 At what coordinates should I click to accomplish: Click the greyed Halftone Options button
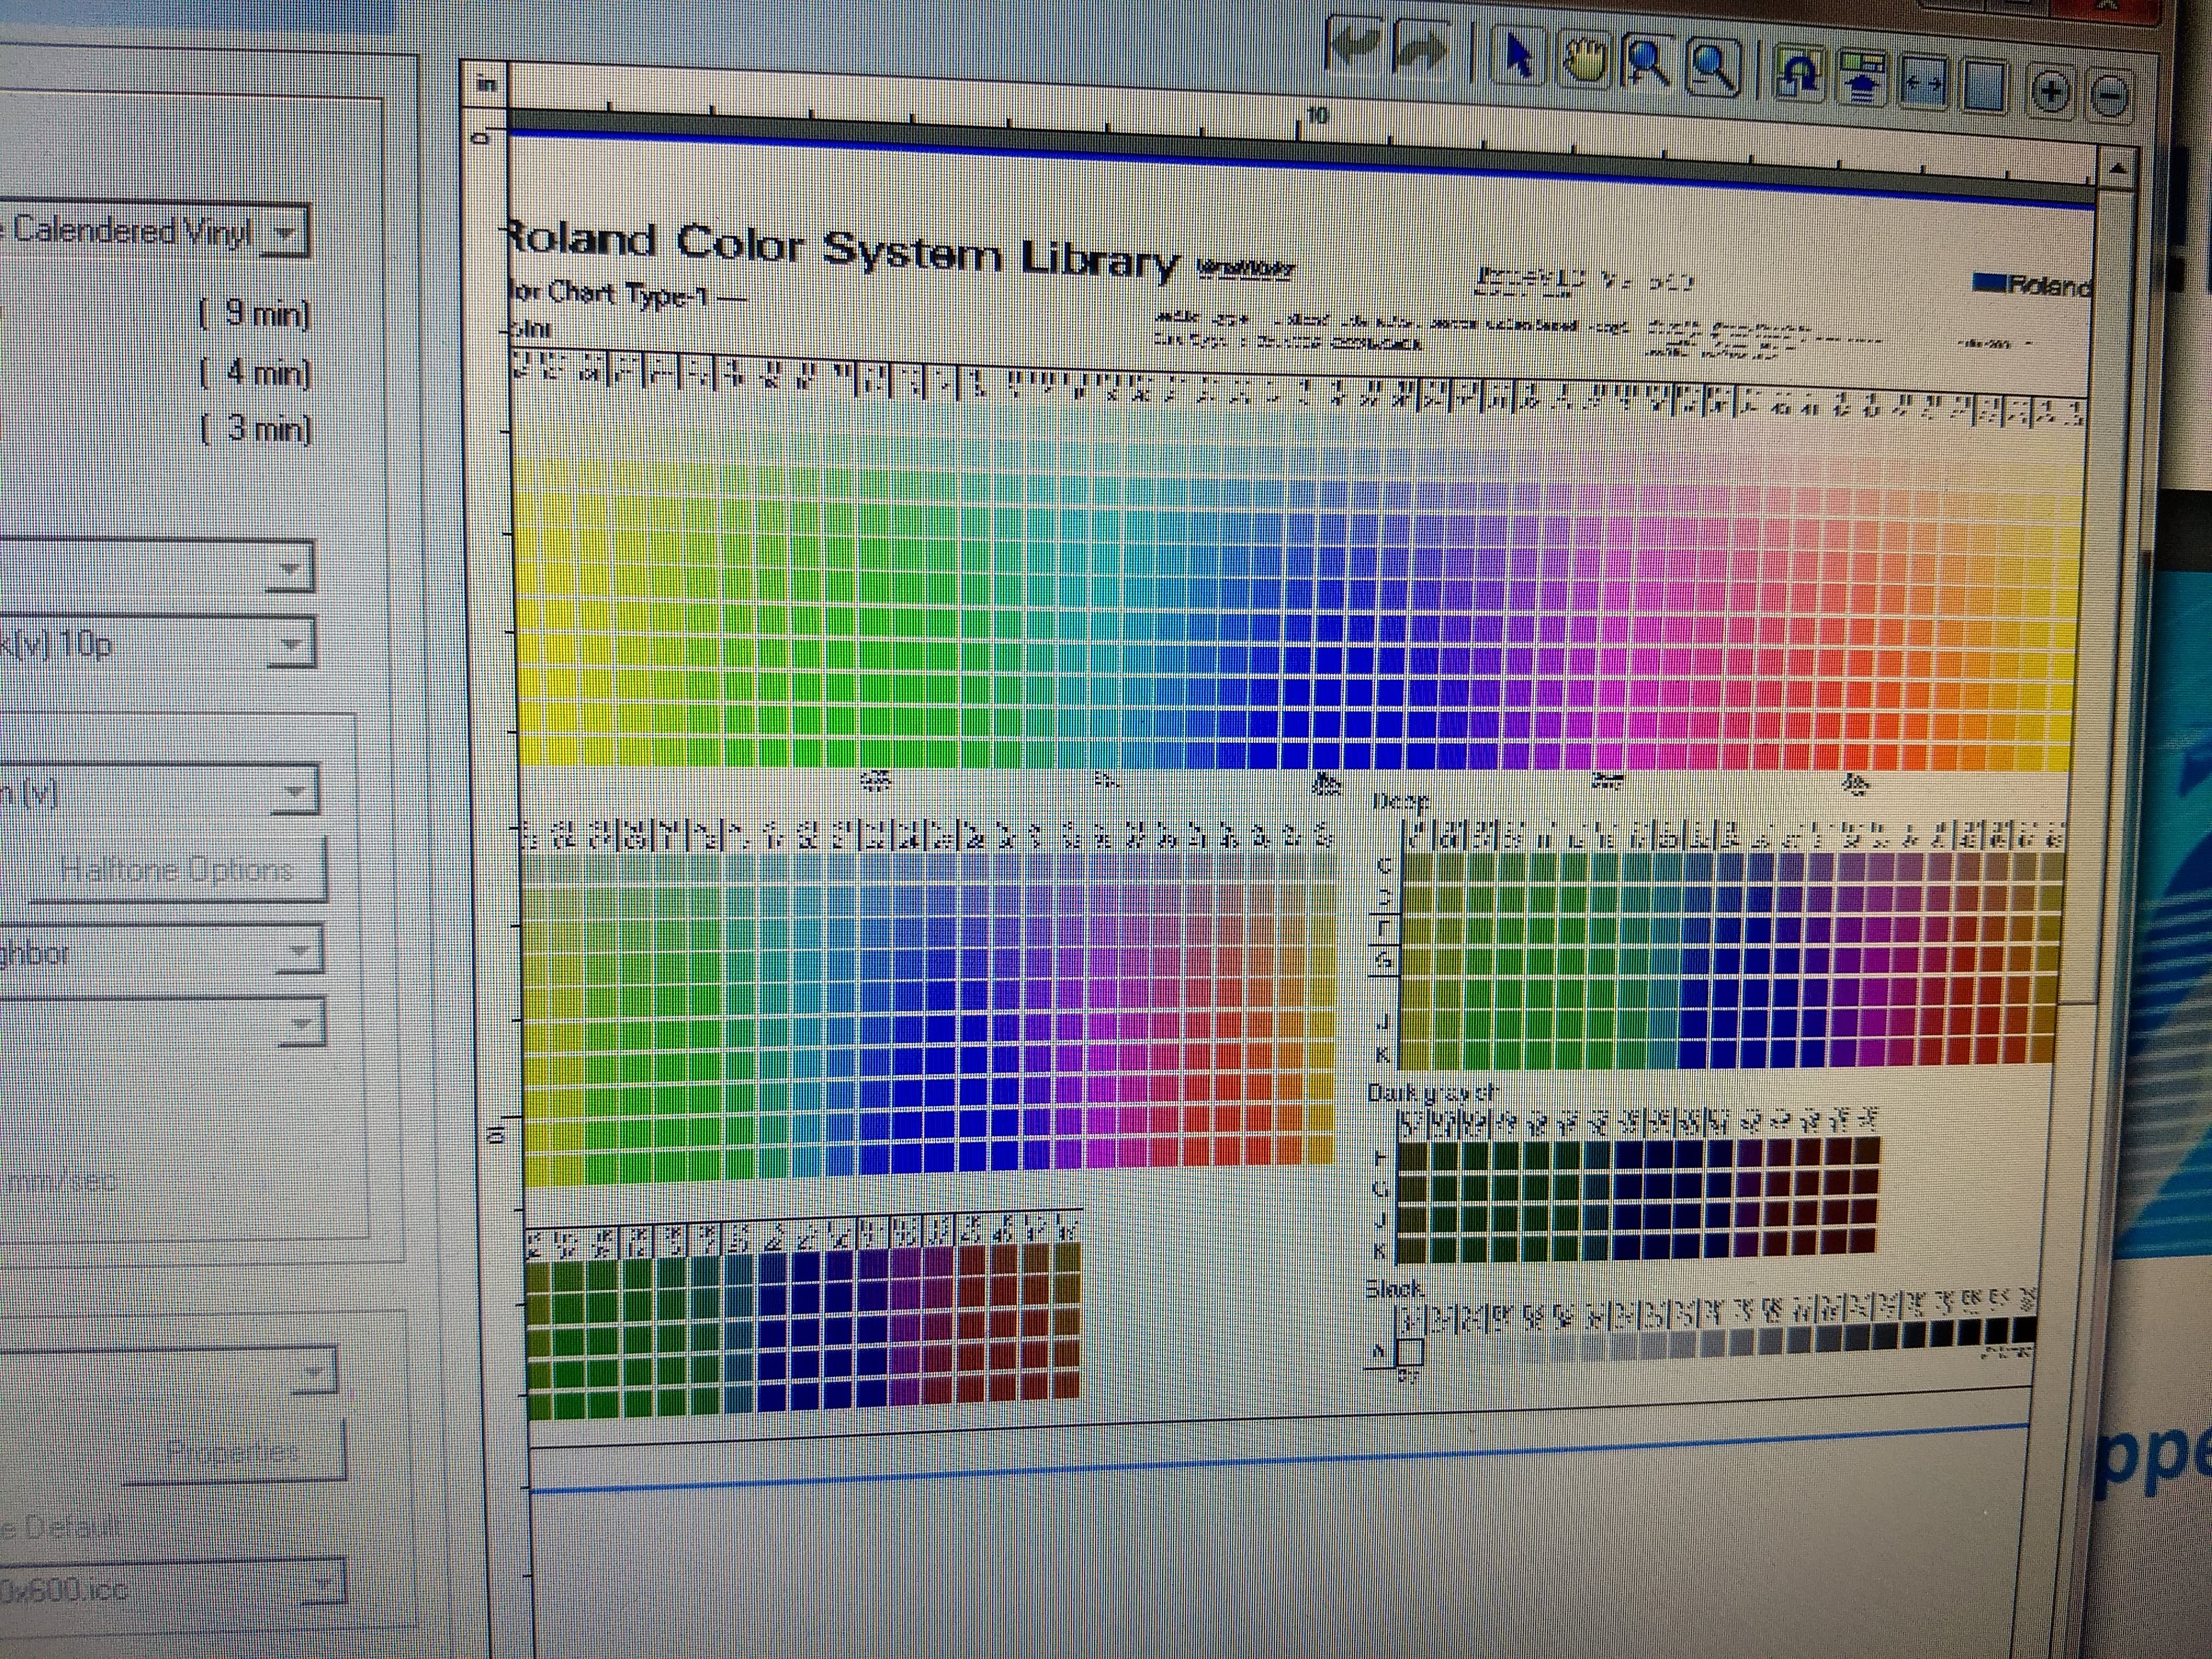click(x=178, y=870)
